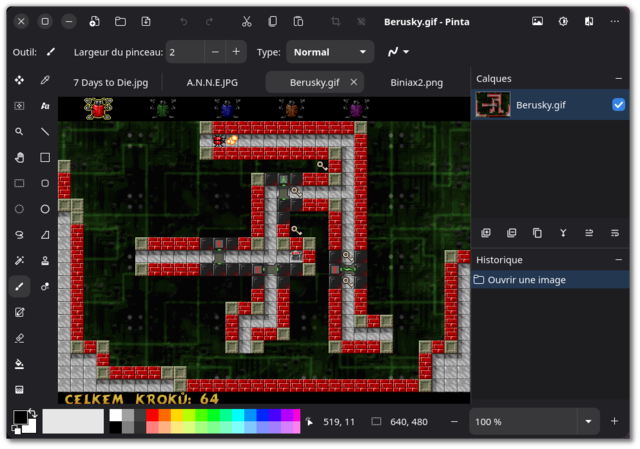Select the Lasso Select tool

19,235
